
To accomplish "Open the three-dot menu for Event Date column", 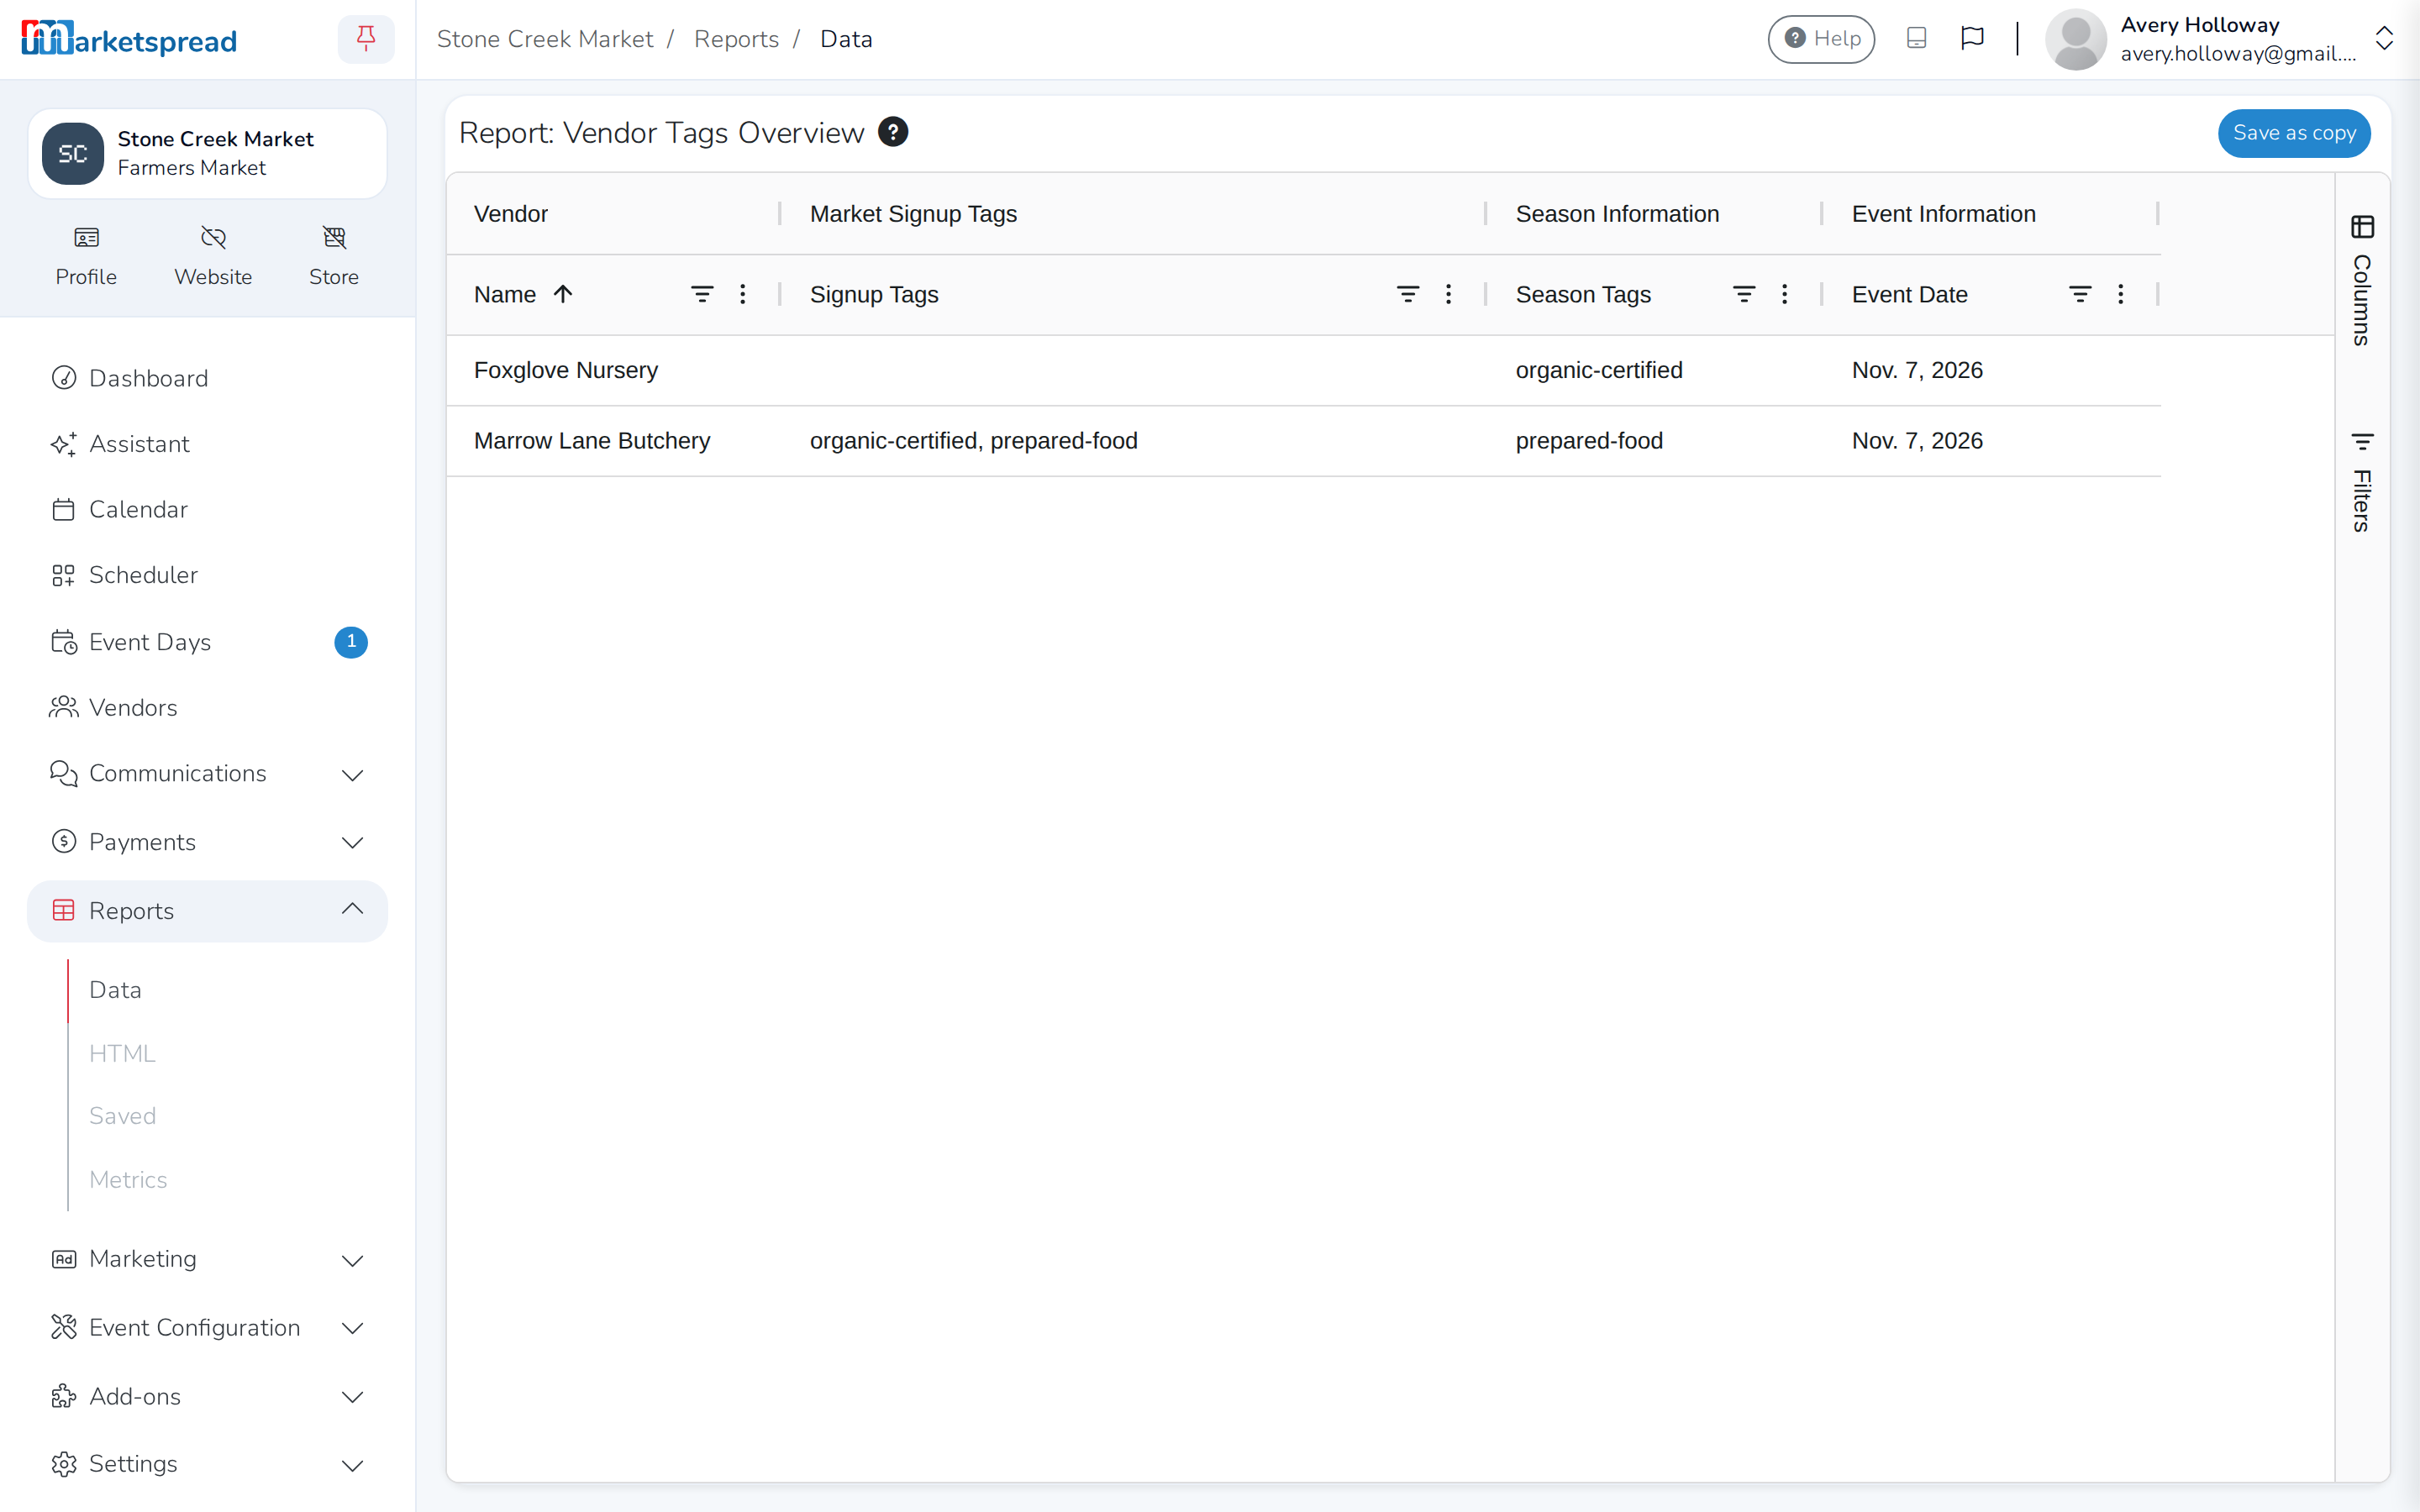I will pos(2121,294).
